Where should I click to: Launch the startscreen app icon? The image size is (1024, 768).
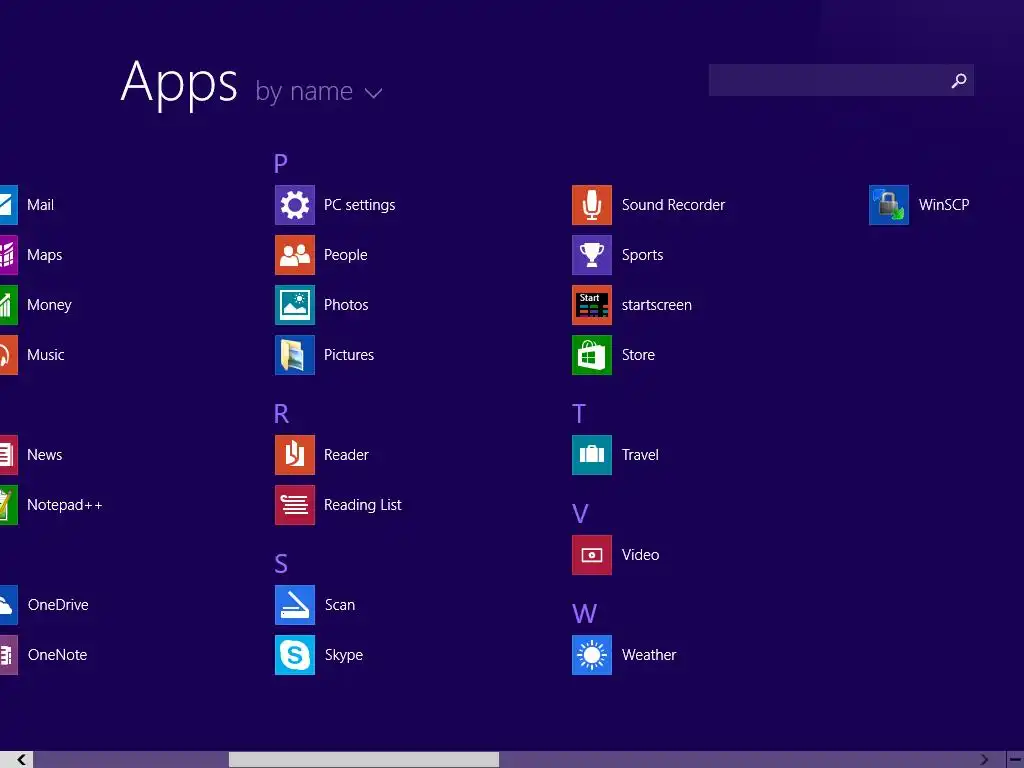click(592, 305)
